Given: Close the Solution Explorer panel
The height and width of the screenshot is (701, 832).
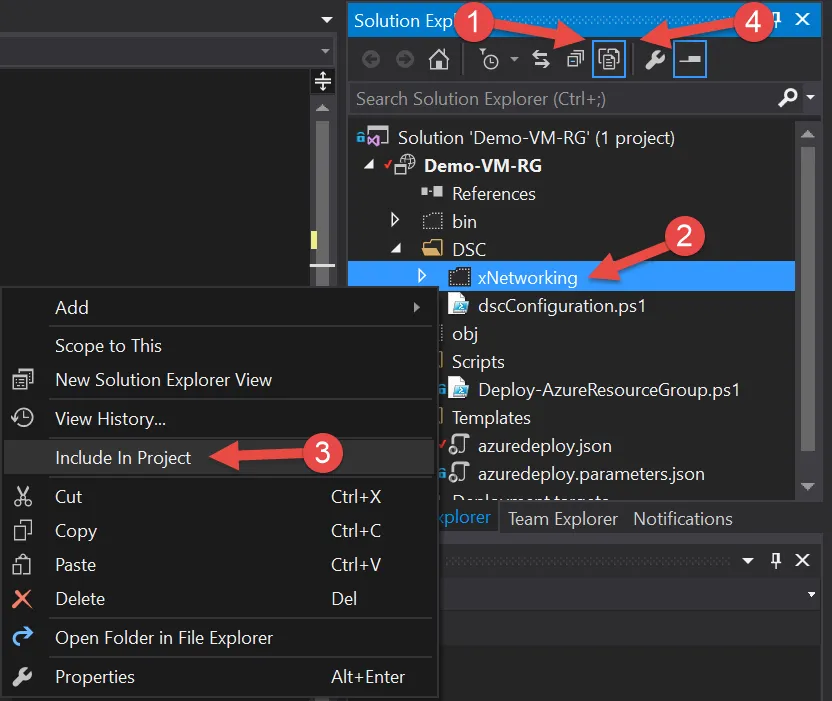Looking at the screenshot, I should pos(802,20).
